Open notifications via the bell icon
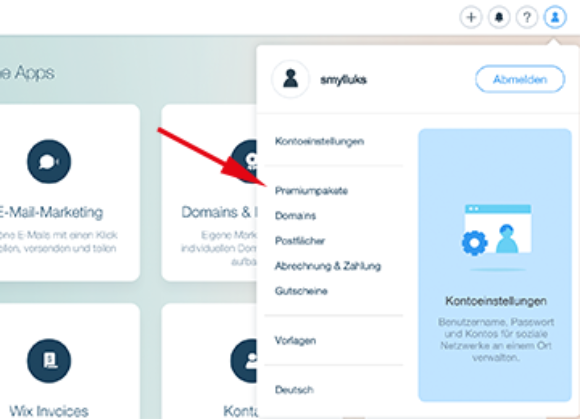 (499, 17)
